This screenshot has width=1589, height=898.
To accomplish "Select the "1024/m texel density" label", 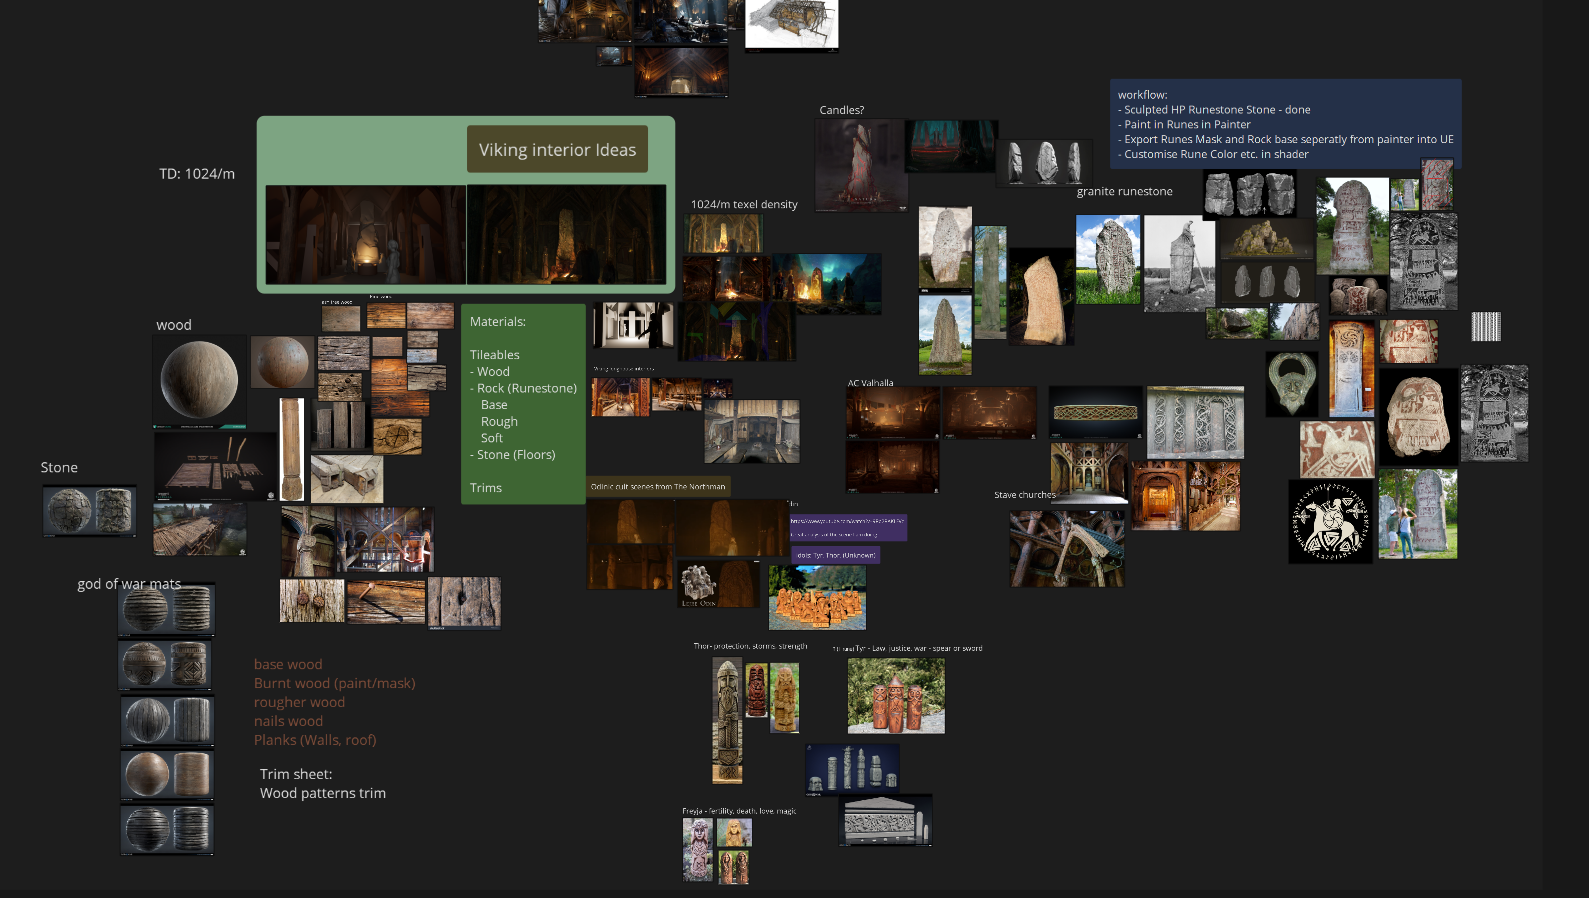I will [x=744, y=204].
